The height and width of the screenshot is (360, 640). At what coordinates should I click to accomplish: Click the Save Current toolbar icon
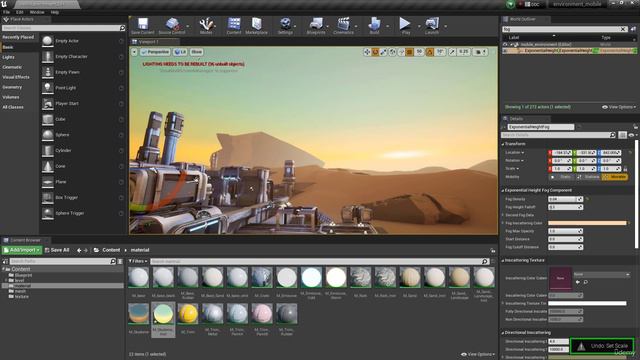point(142,26)
